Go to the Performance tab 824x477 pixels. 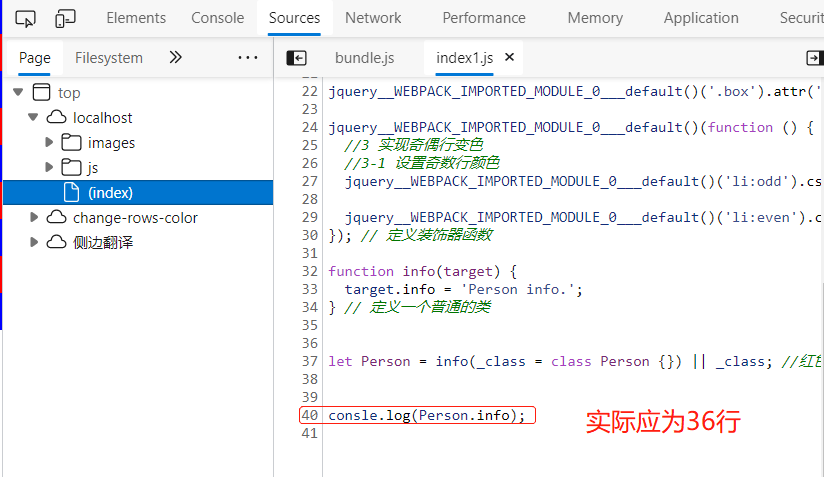click(484, 18)
